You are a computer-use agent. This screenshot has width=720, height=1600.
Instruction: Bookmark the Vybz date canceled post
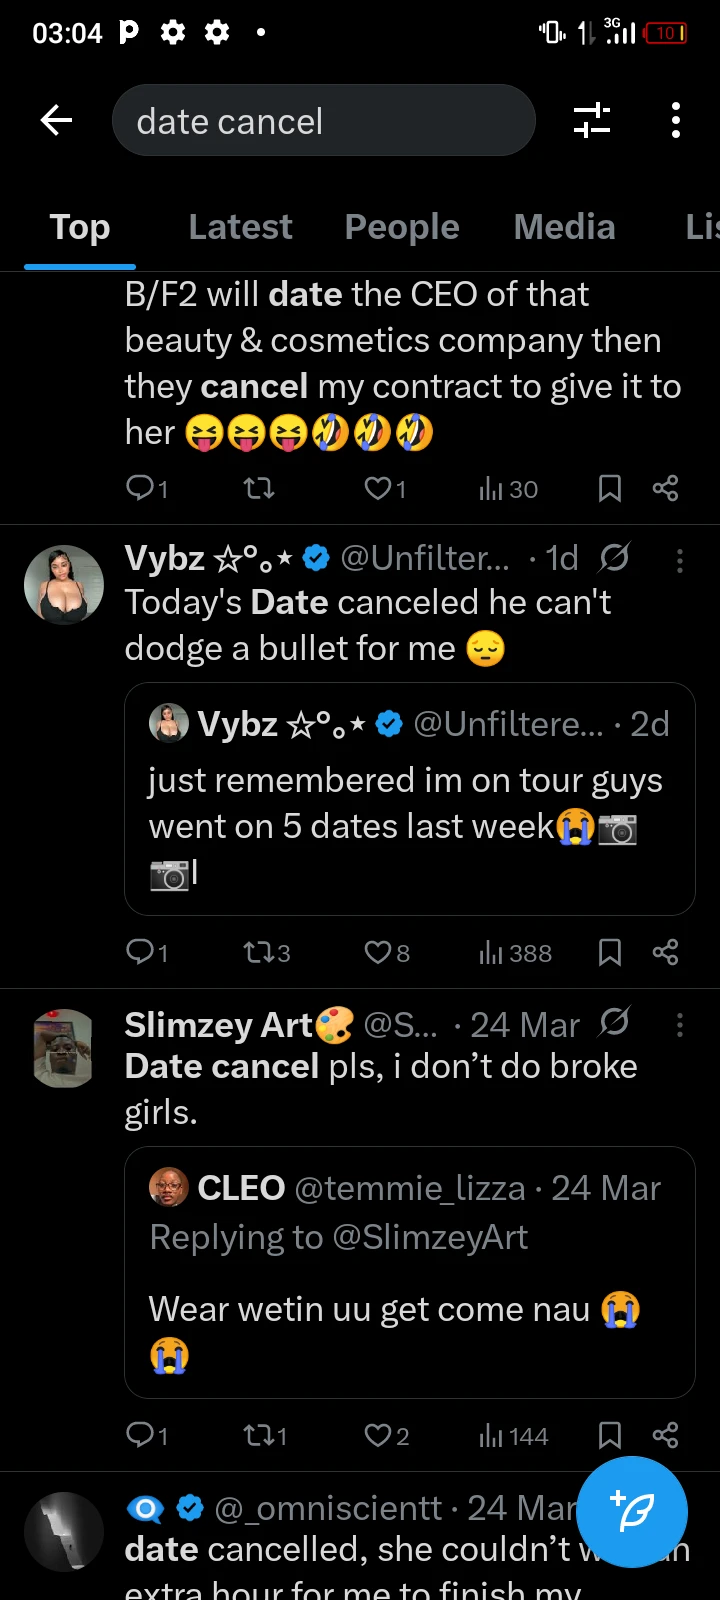click(x=609, y=952)
